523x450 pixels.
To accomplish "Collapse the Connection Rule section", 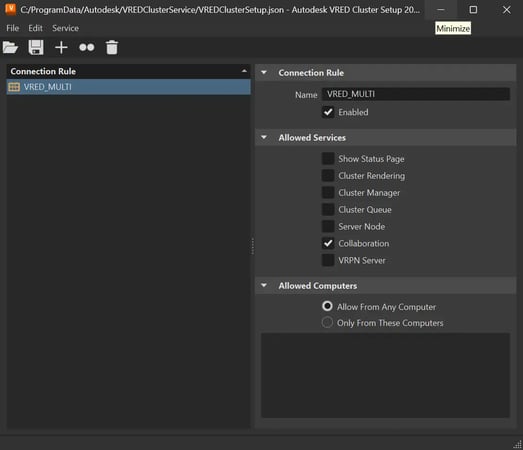I will pyautogui.click(x=264, y=72).
